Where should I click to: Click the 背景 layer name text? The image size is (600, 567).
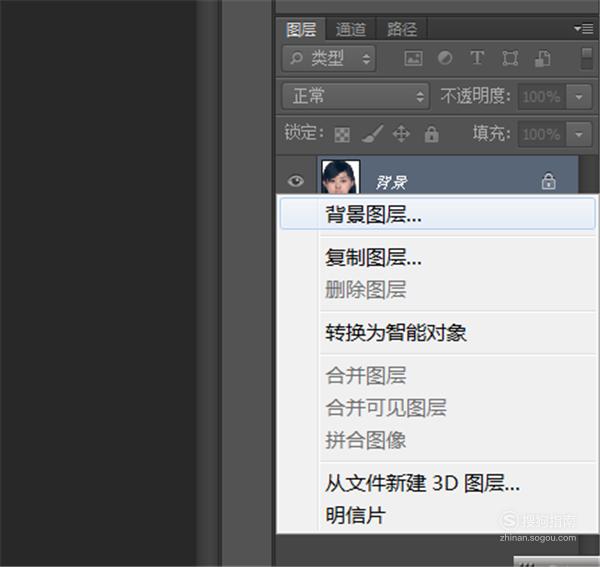coord(391,182)
